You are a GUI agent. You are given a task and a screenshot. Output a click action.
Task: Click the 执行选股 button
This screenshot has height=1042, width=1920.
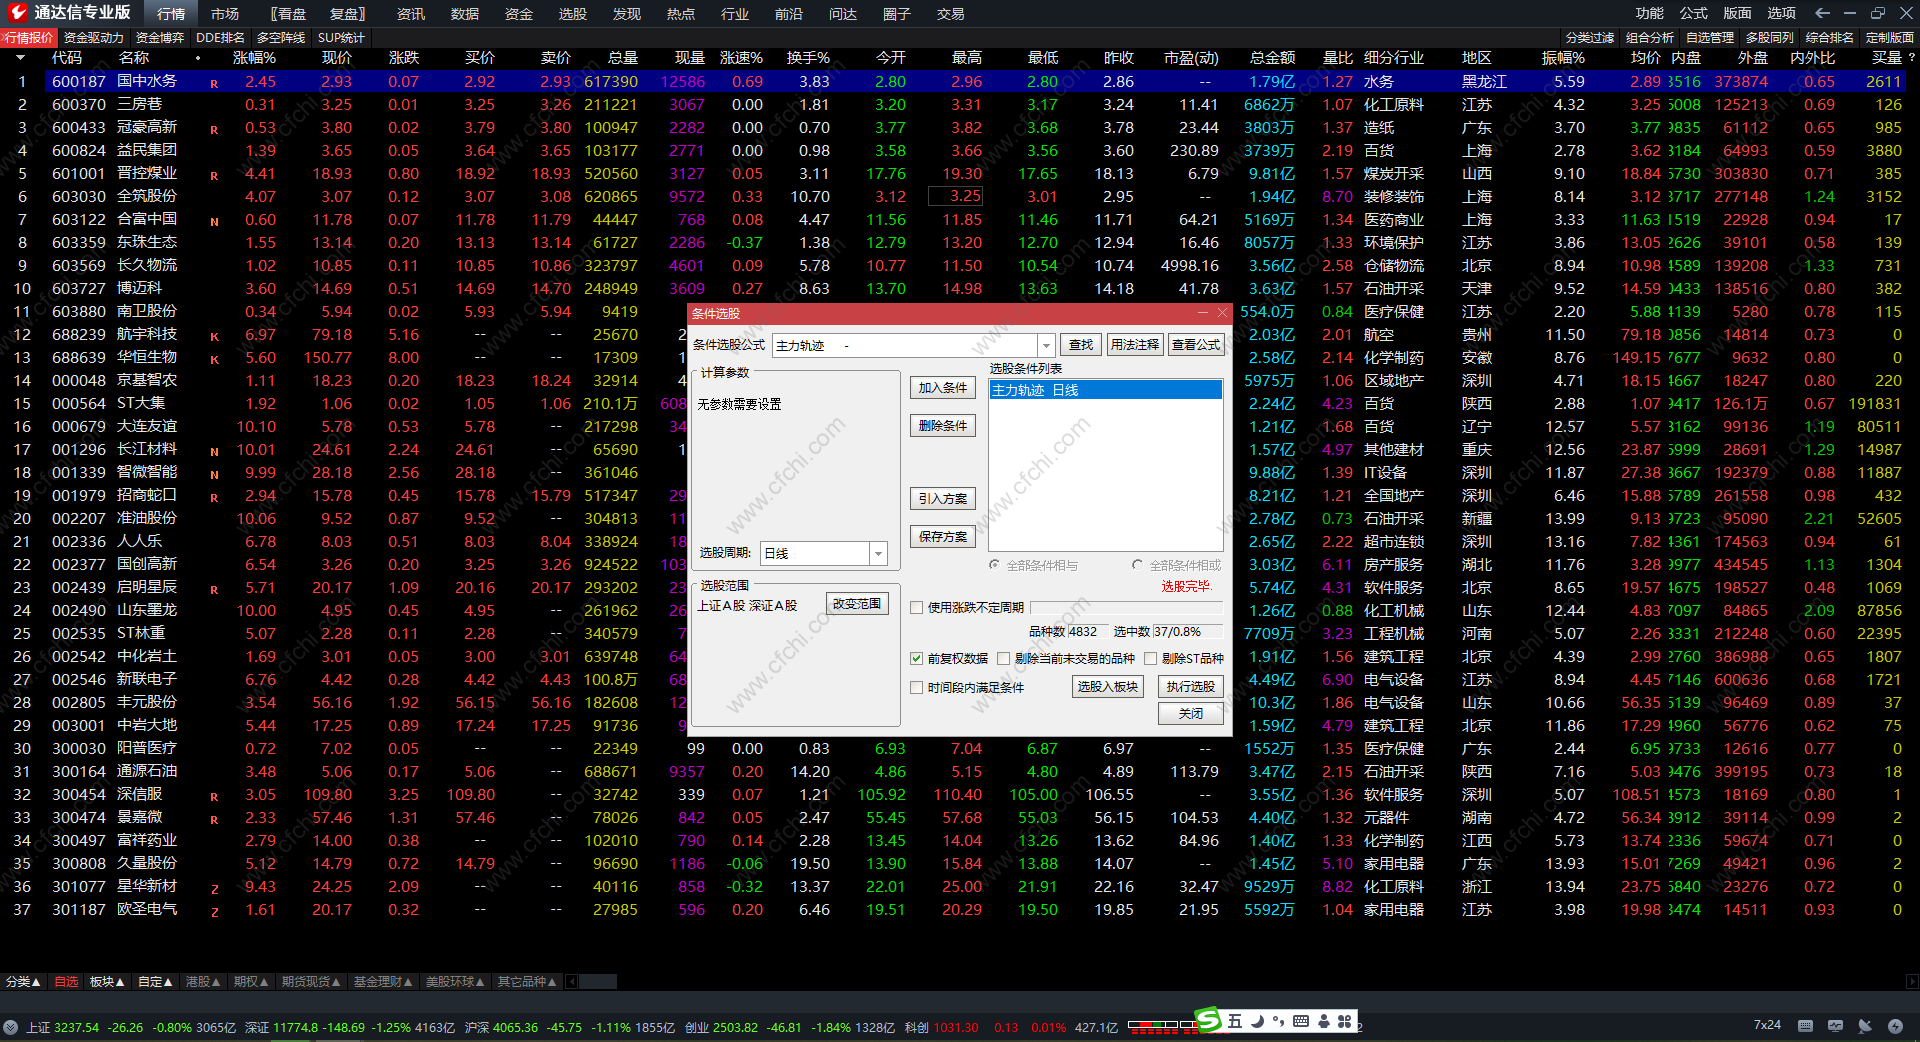(1190, 686)
